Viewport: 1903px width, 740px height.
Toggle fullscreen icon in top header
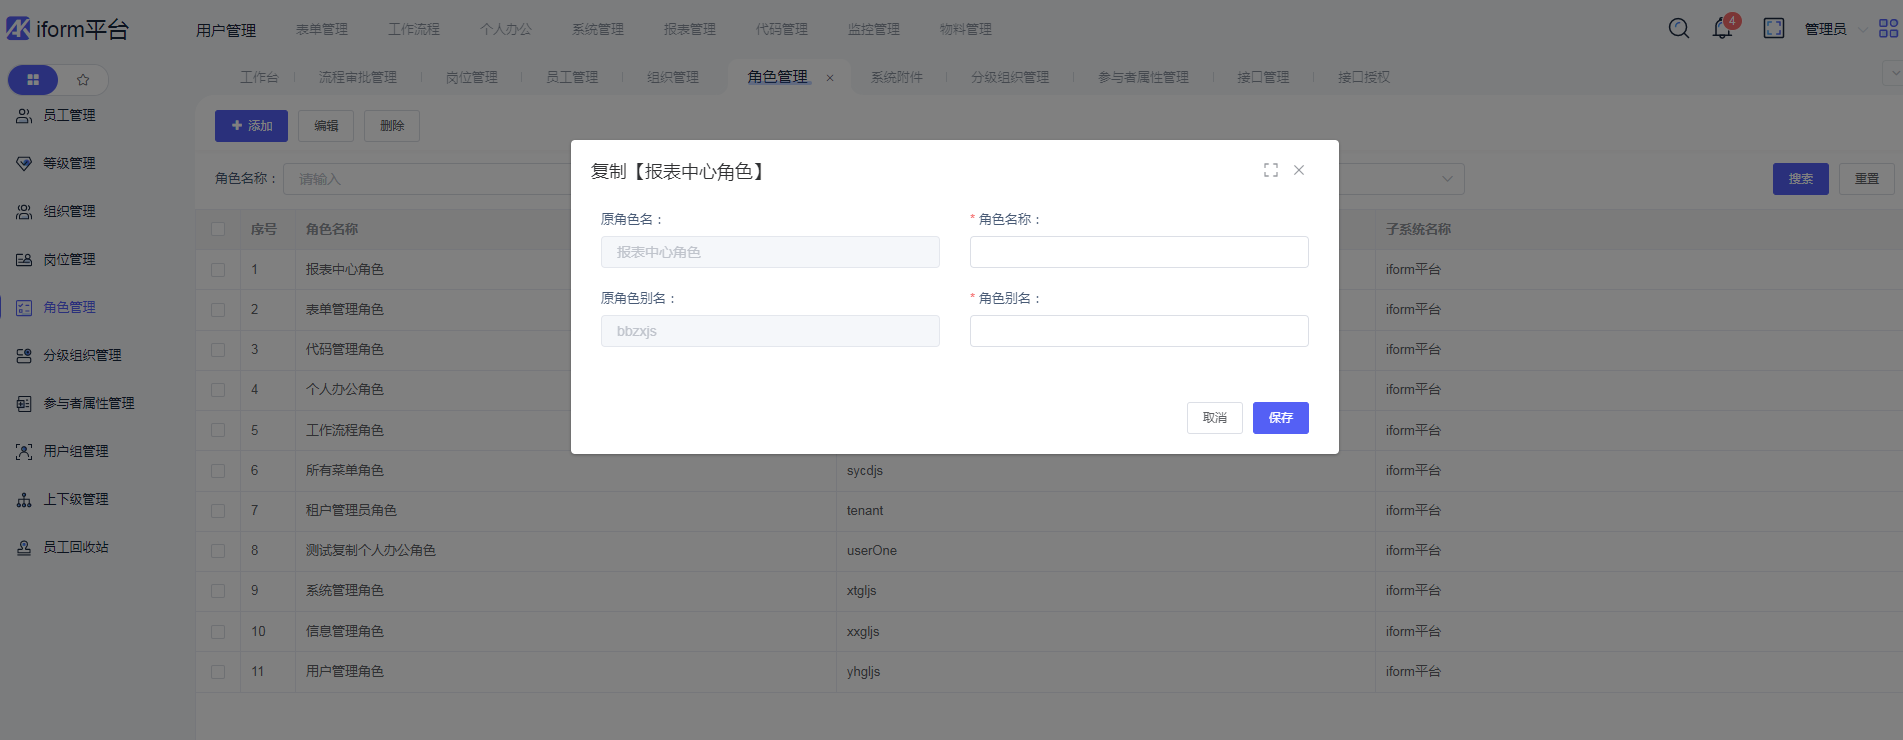[1774, 29]
